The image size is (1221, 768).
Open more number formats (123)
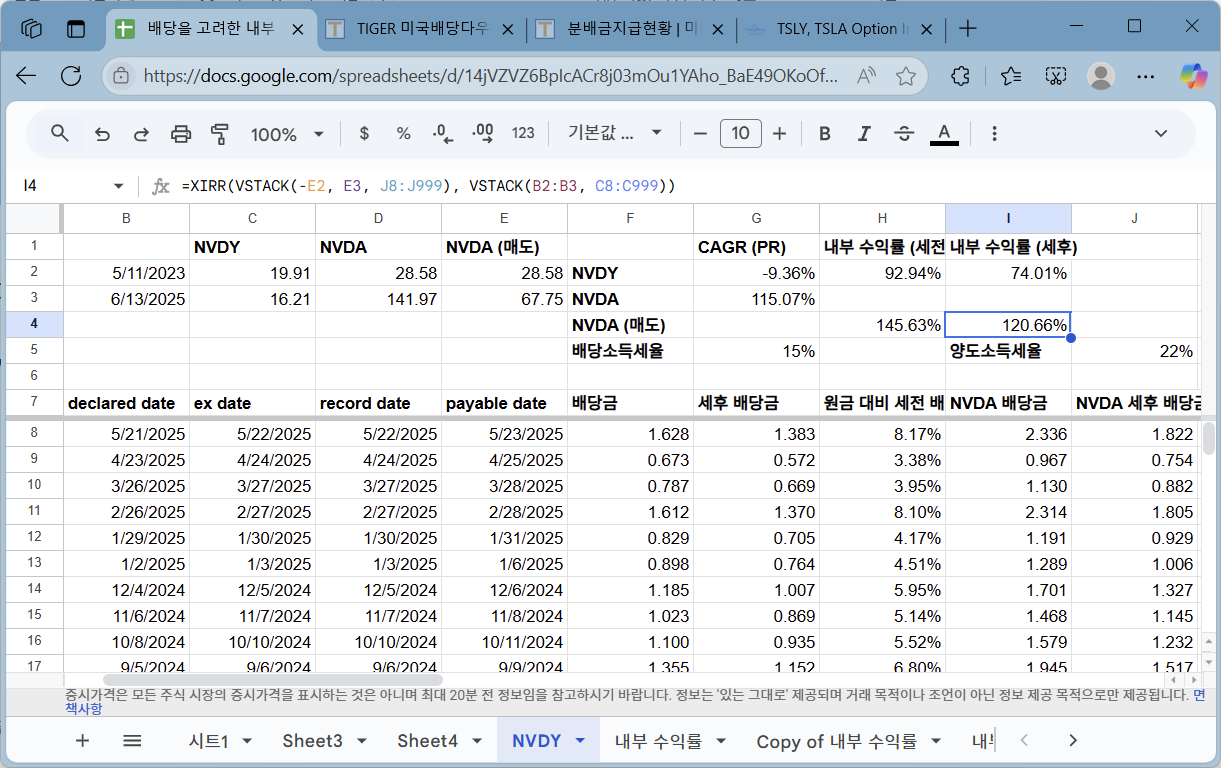pos(523,133)
